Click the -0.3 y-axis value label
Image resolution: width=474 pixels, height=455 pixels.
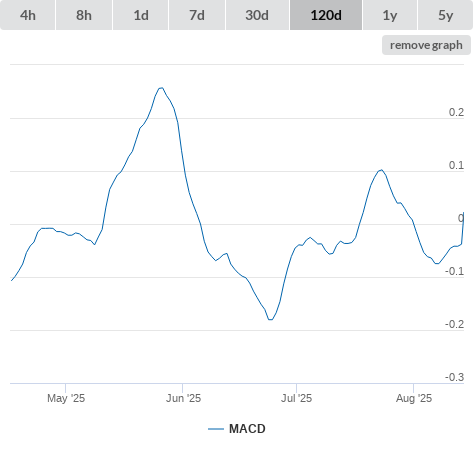(x=454, y=377)
